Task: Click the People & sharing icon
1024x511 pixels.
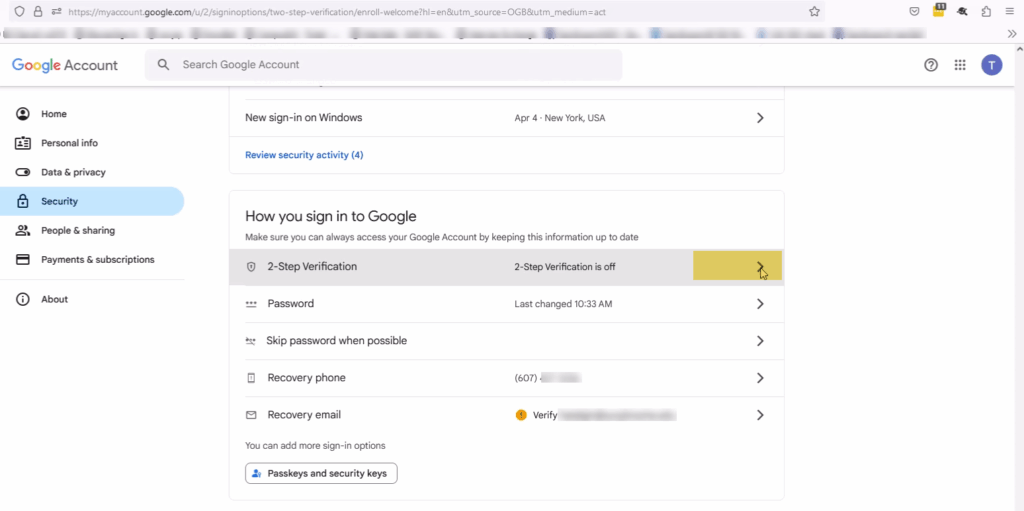Action: [23, 231]
